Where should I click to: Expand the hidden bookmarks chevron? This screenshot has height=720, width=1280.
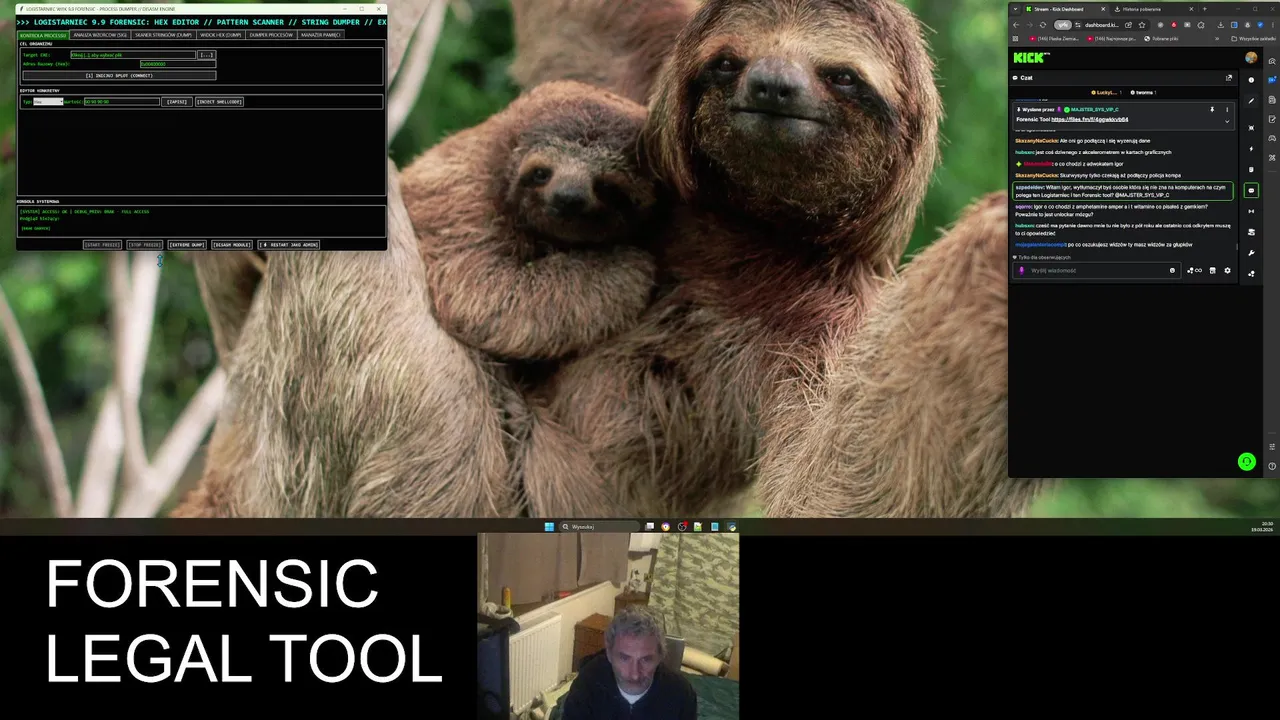point(1217,39)
